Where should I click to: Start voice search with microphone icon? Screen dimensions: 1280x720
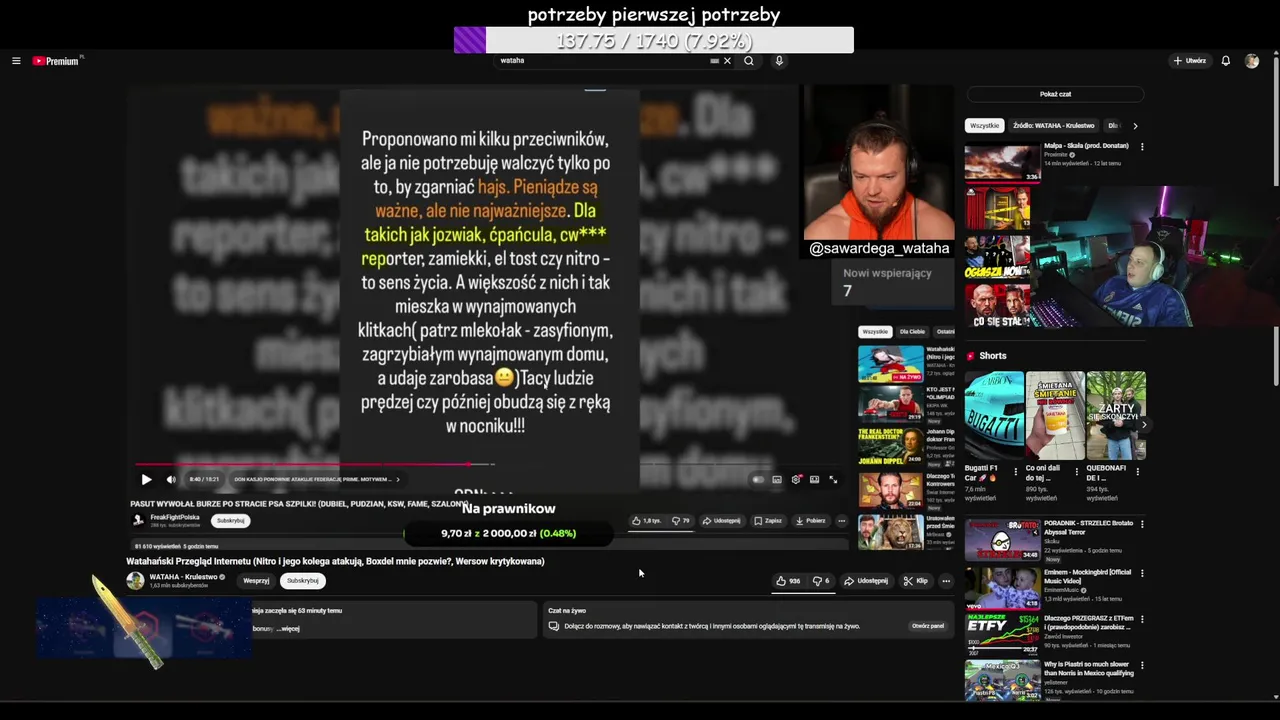779,61
